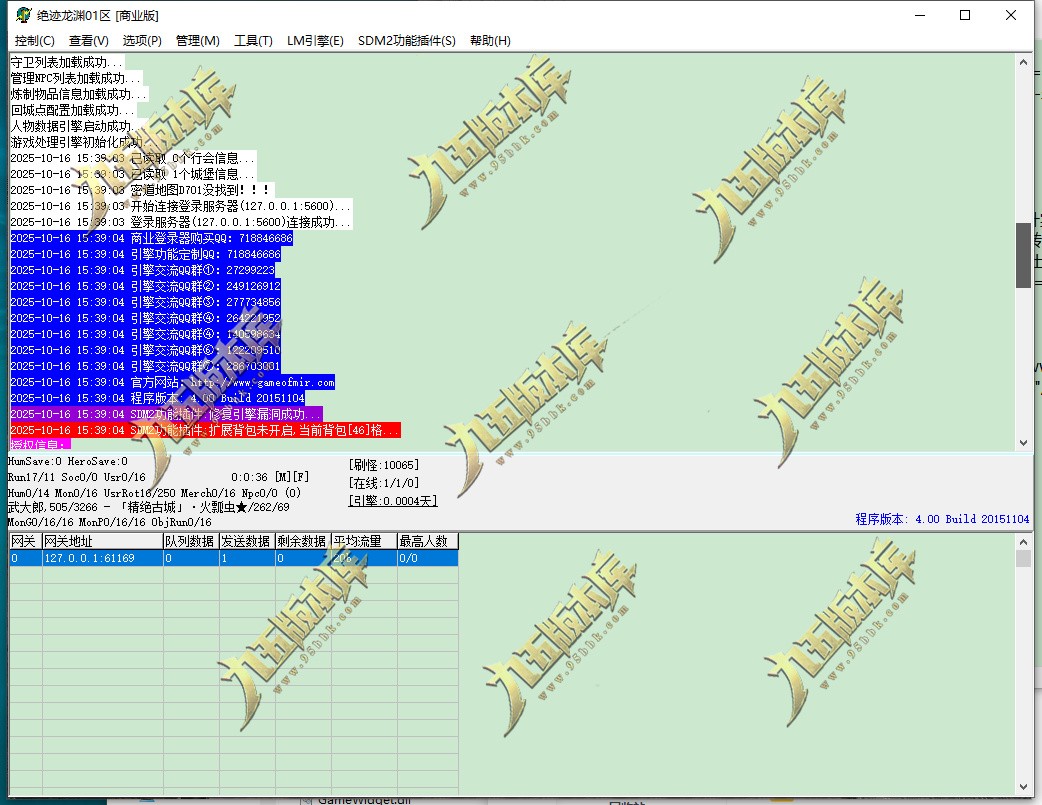Close the 绝迹龙渊01区 window
The image size is (1042, 805).
coord(1011,15)
